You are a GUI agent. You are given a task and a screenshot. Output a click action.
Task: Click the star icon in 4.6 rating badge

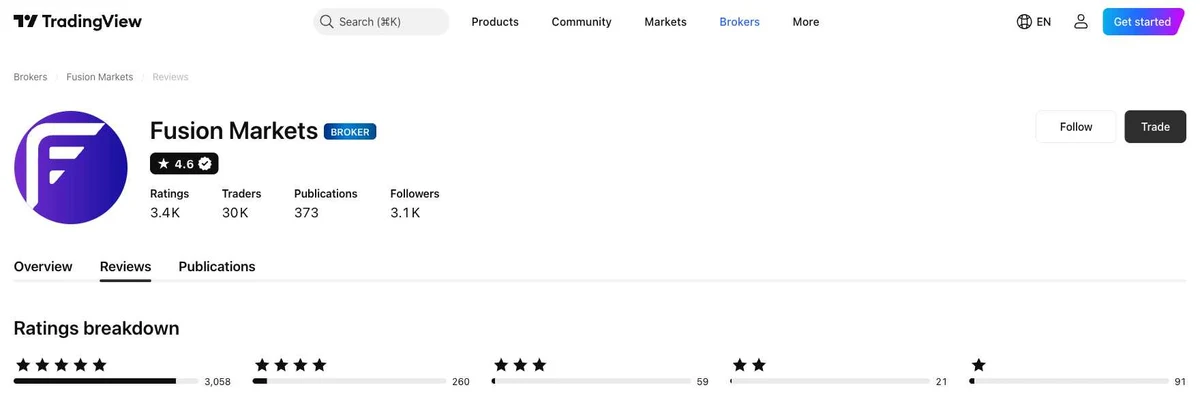click(x=163, y=164)
